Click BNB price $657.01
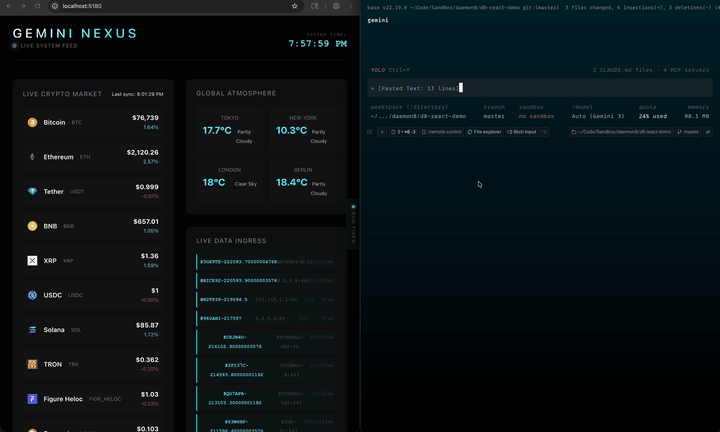 146,222
